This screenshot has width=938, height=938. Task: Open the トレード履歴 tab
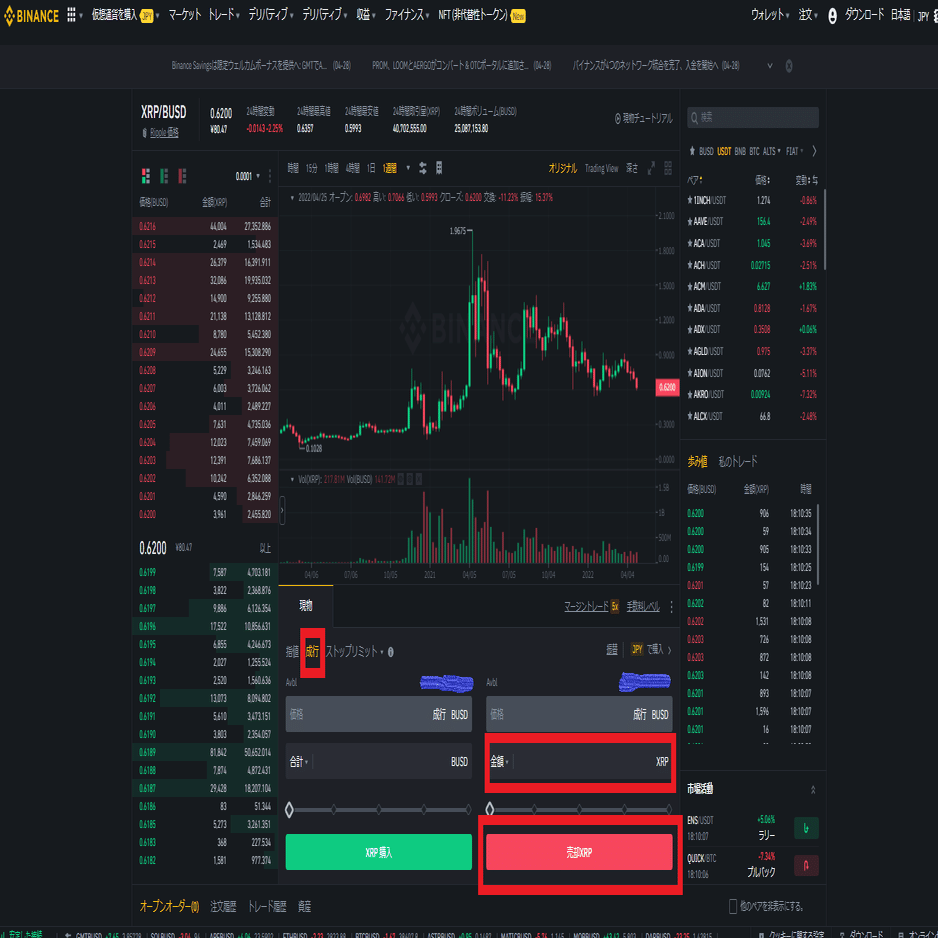click(267, 907)
